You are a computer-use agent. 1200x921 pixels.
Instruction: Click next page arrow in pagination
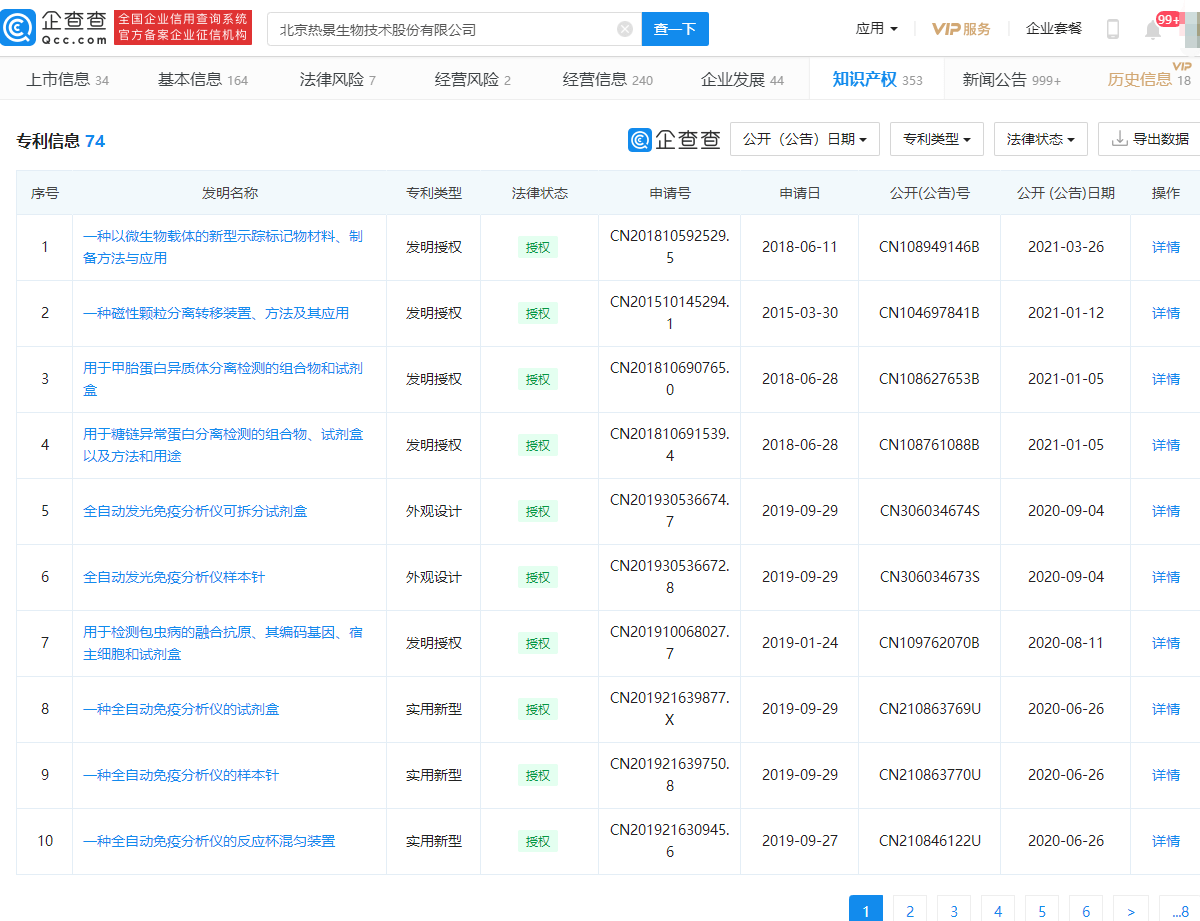click(1130, 911)
